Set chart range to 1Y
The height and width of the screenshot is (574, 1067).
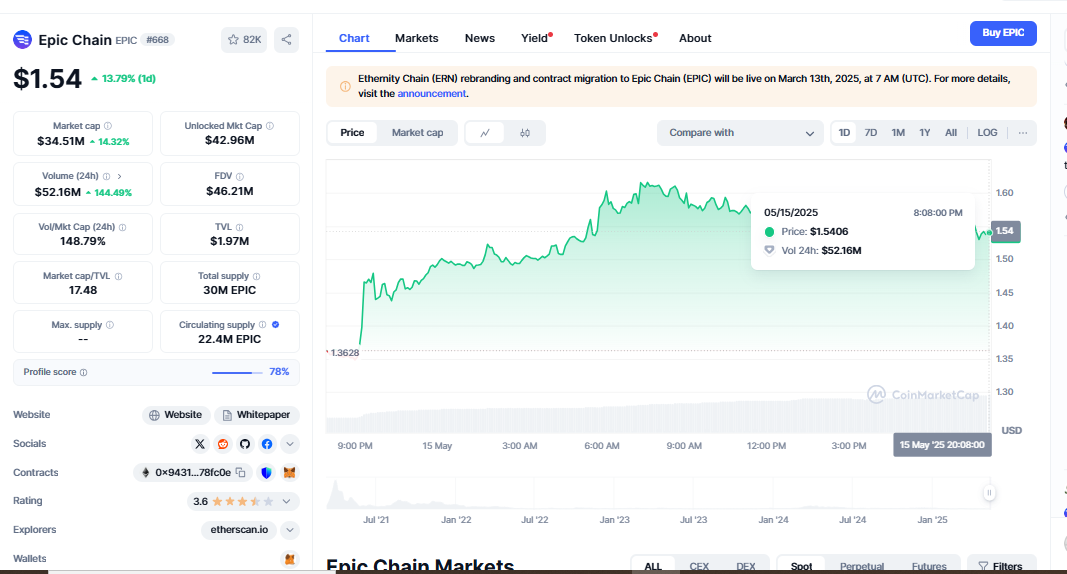pos(925,133)
